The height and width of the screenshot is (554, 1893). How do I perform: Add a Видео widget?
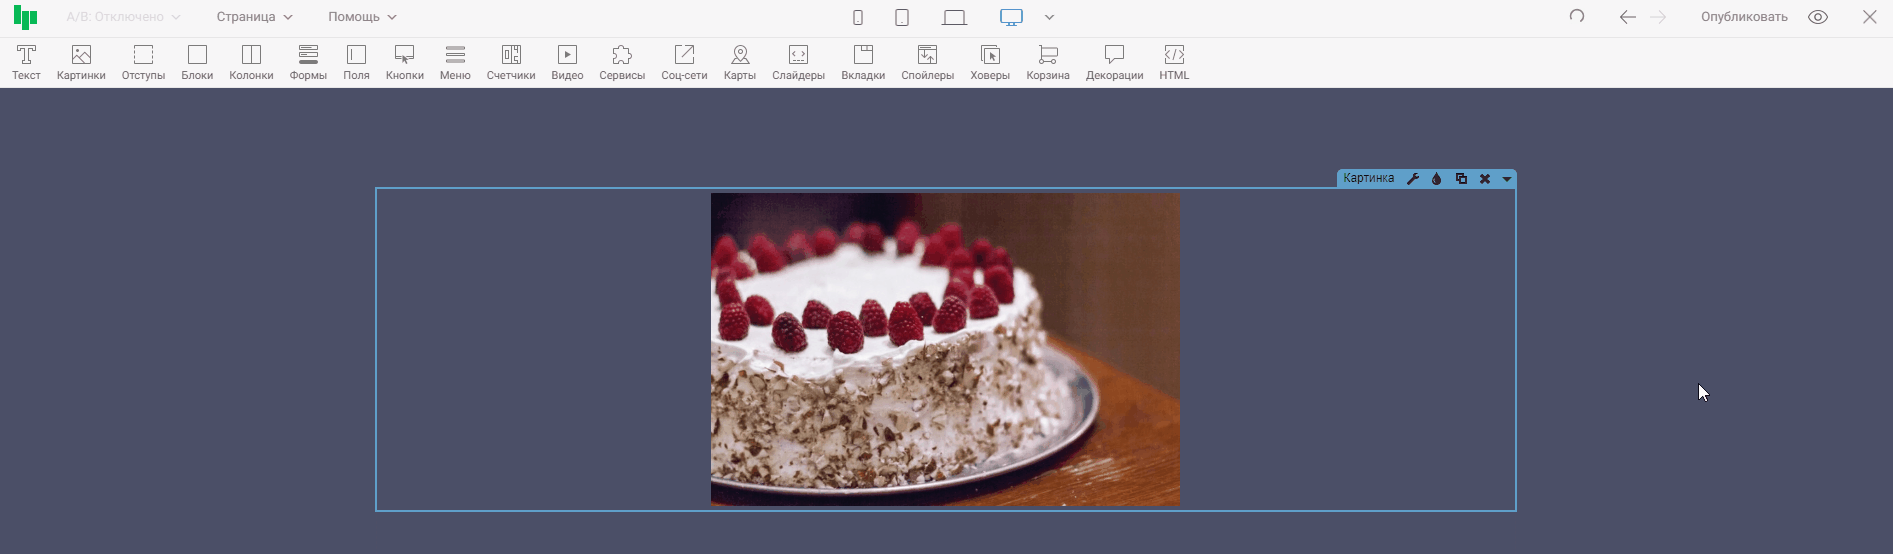tap(567, 62)
